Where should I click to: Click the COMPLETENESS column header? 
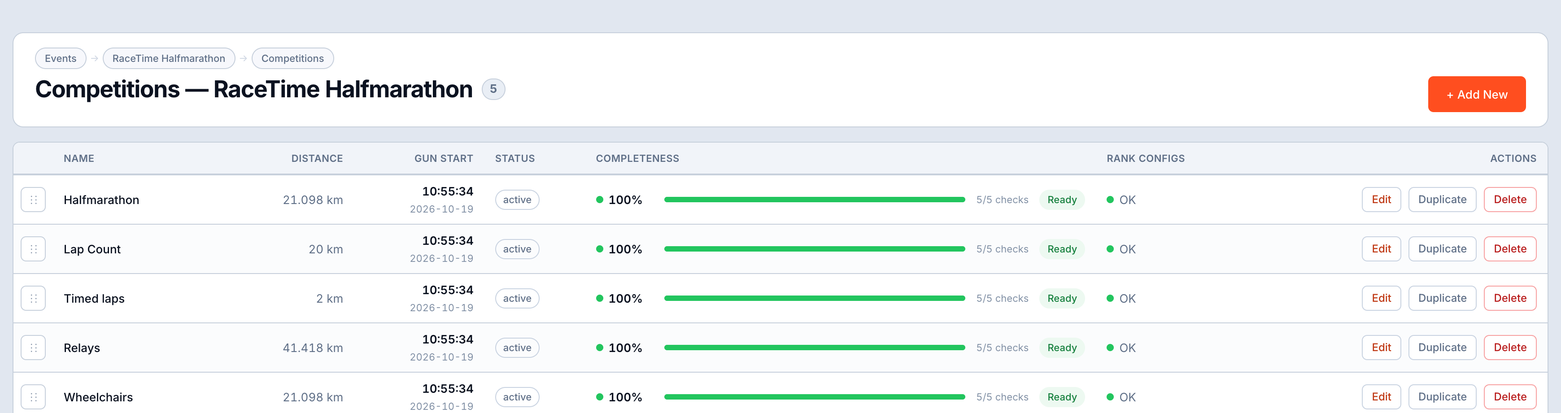(x=637, y=158)
